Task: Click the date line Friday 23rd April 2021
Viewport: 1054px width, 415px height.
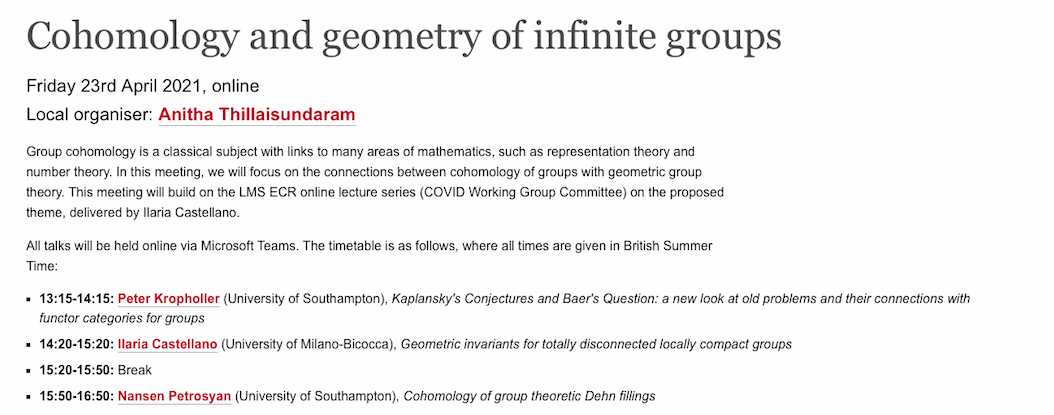Action: click(x=143, y=85)
